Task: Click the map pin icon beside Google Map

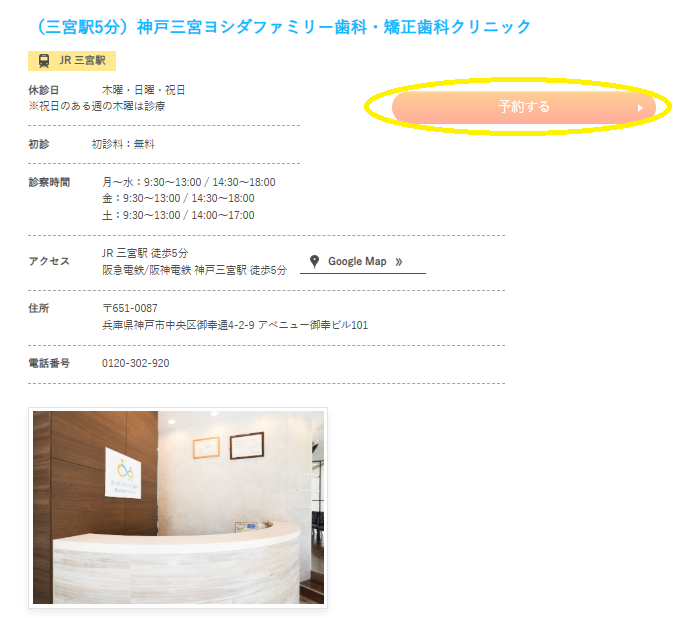Action: (314, 261)
